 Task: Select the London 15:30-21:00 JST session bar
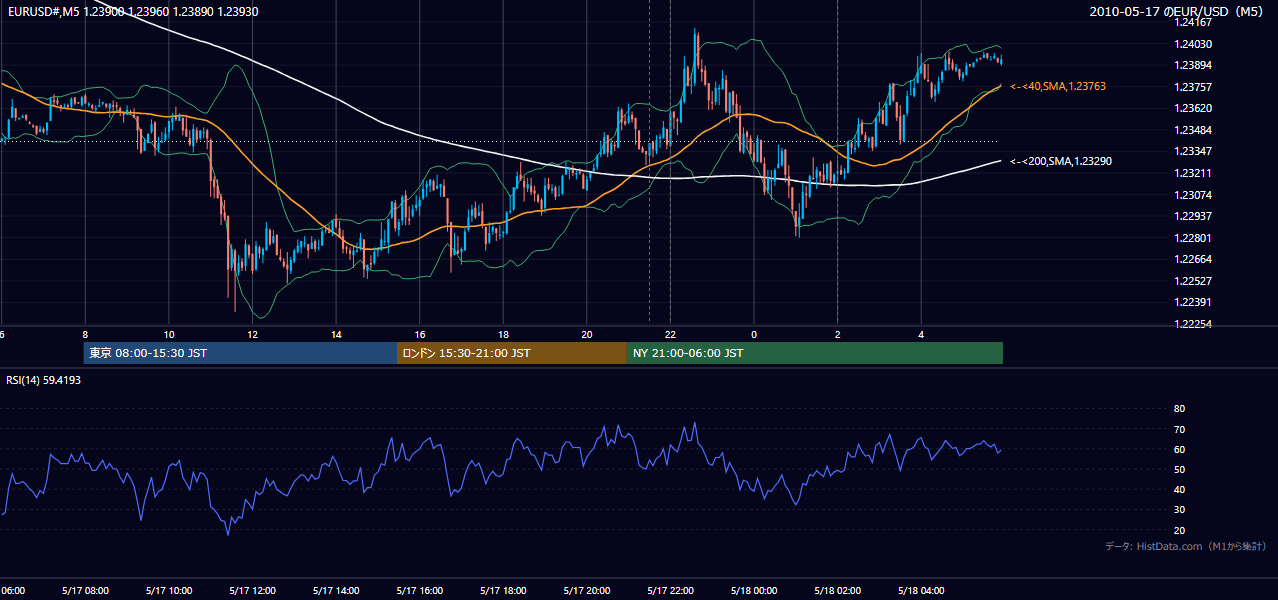pos(512,353)
